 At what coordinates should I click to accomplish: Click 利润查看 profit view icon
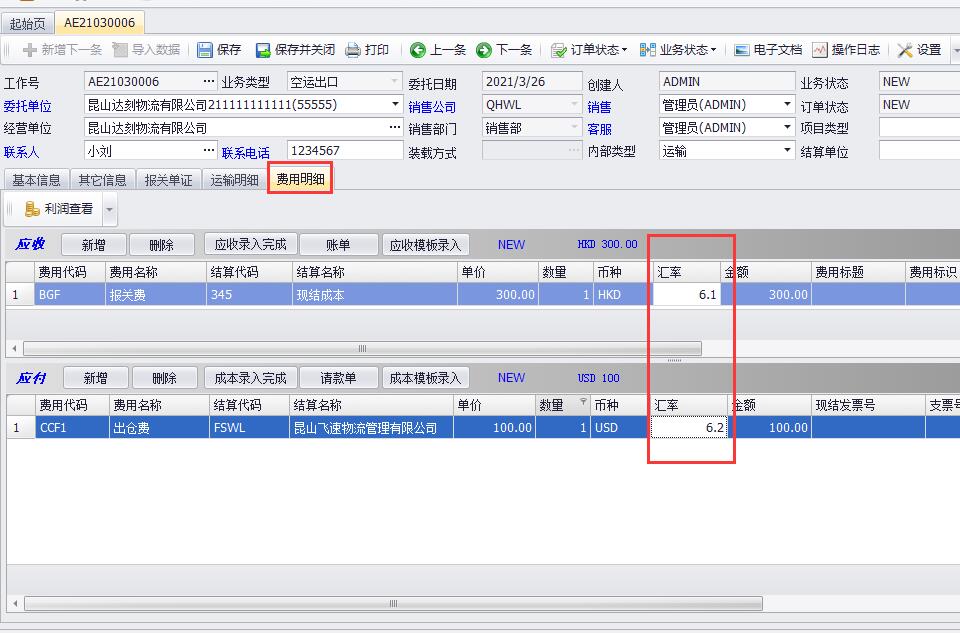point(33,209)
